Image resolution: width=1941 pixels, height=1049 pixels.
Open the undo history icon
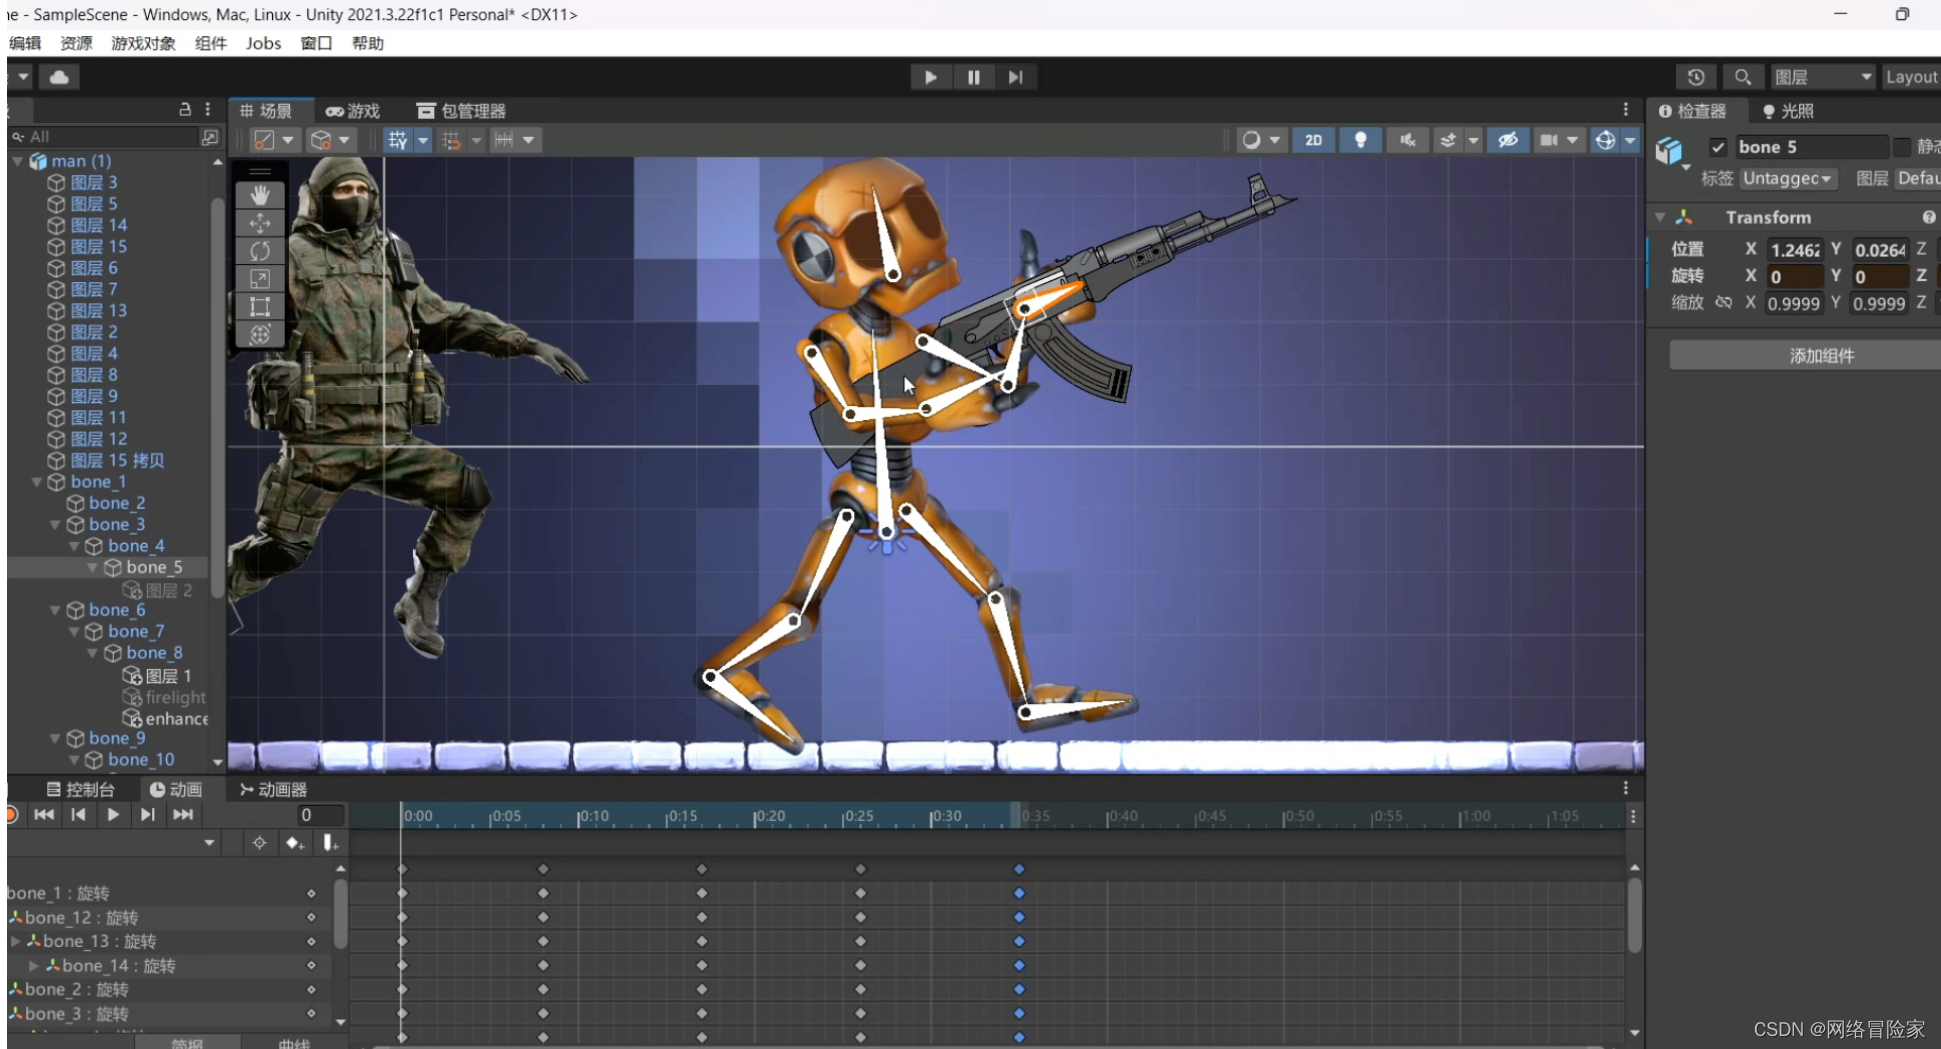pyautogui.click(x=1696, y=77)
